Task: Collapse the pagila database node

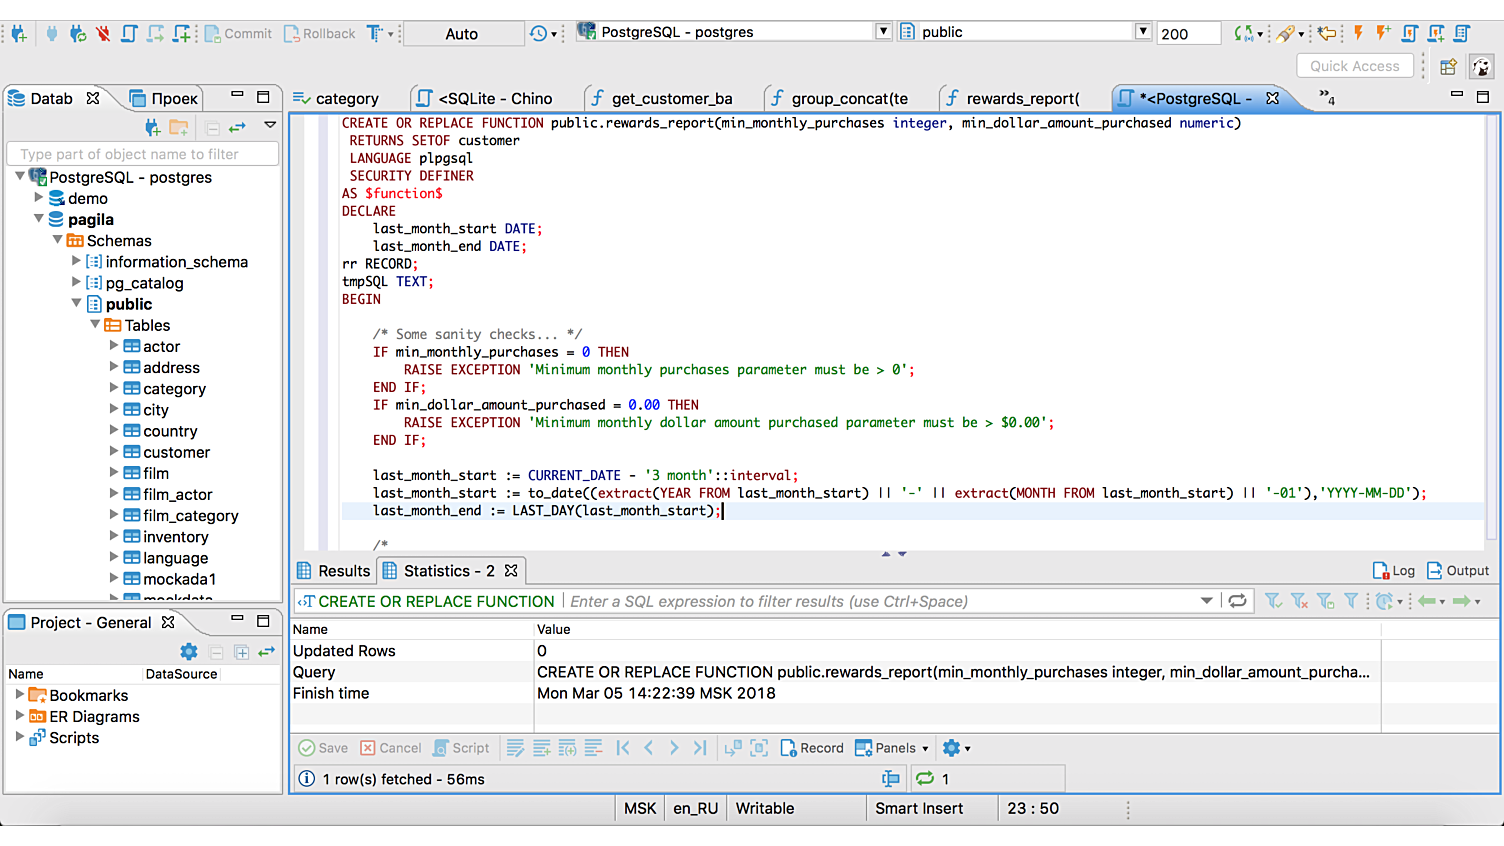Action: pyautogui.click(x=39, y=219)
